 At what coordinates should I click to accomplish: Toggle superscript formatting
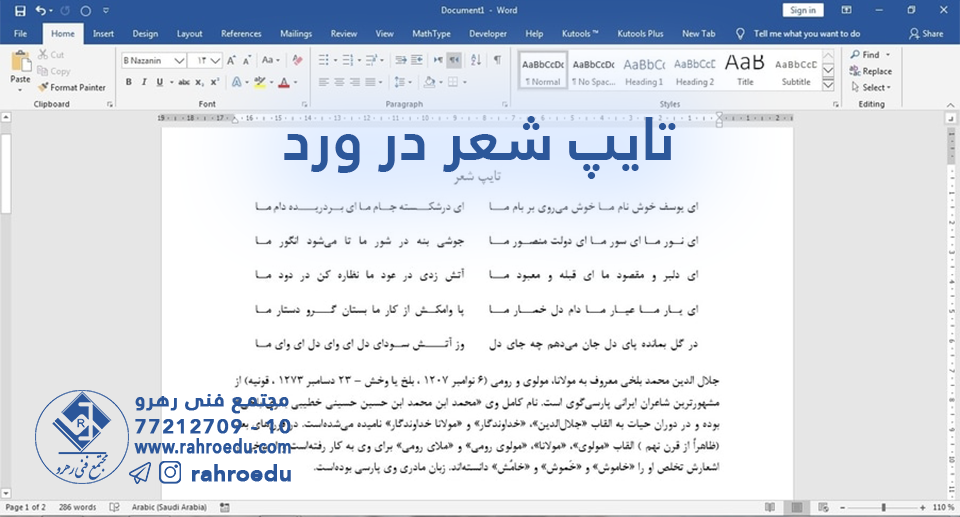[x=215, y=82]
